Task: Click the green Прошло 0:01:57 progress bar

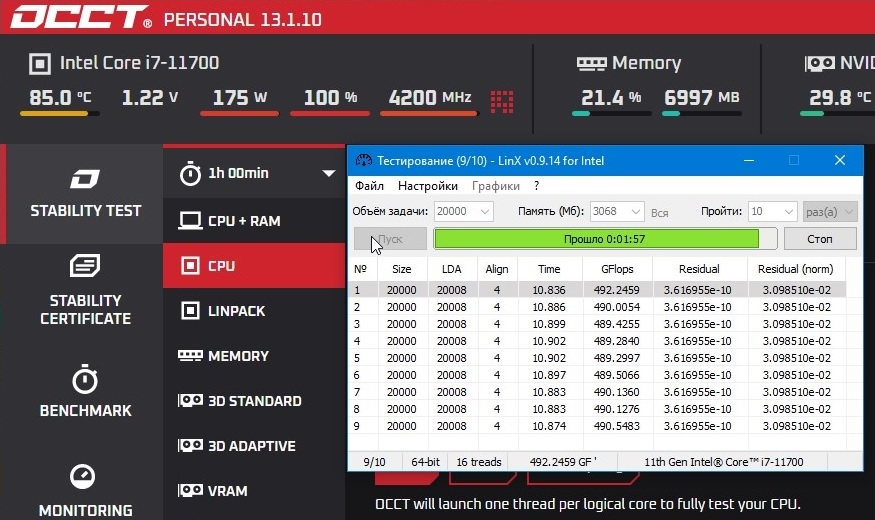Action: click(x=605, y=239)
